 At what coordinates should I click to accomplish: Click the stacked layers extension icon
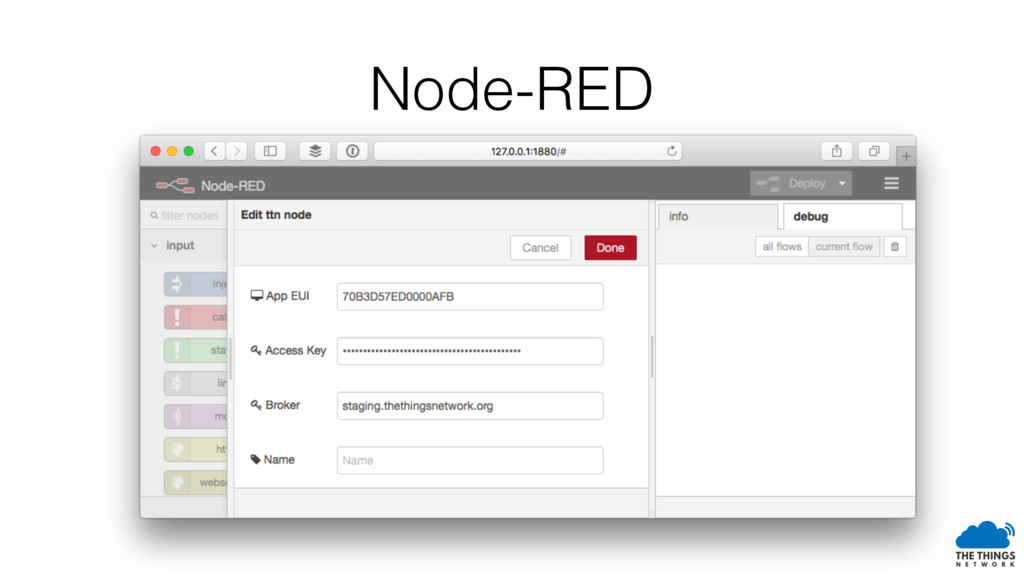(315, 151)
